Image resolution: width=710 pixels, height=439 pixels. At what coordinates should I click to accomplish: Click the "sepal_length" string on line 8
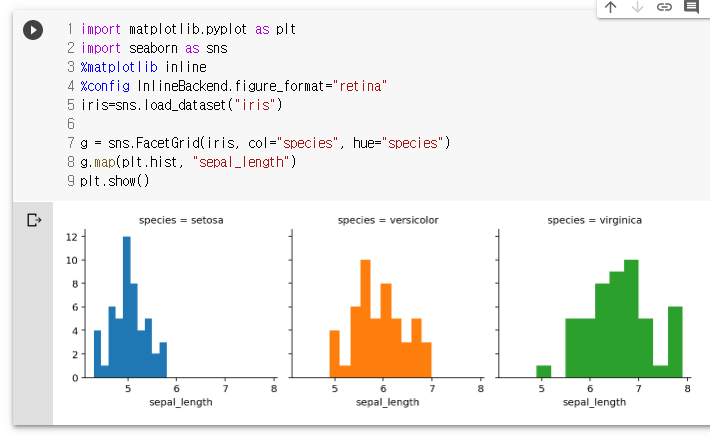(241, 162)
